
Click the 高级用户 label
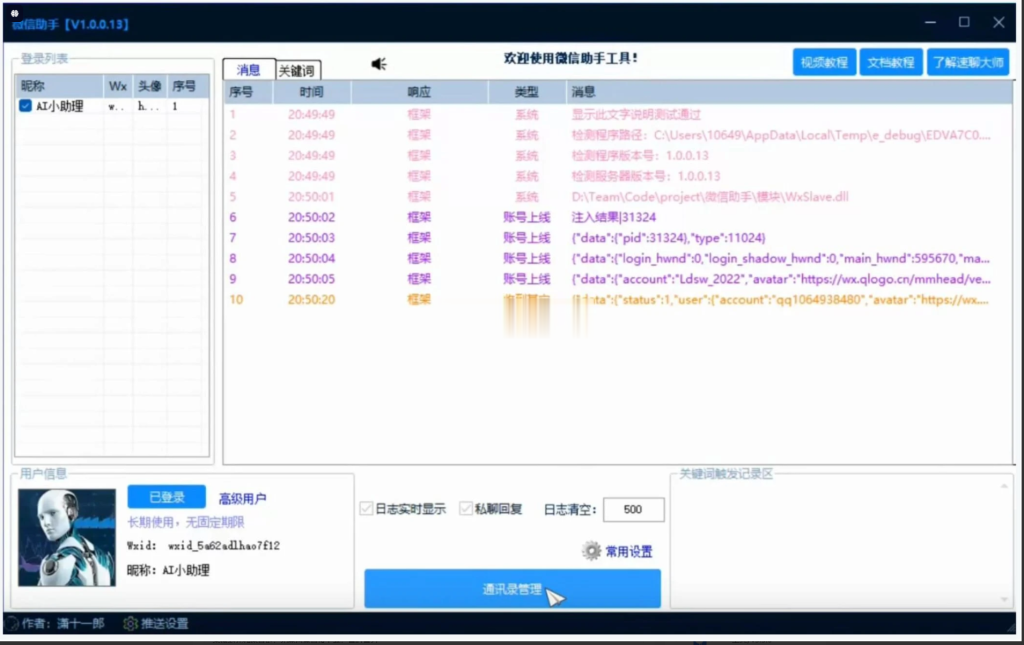(x=242, y=499)
